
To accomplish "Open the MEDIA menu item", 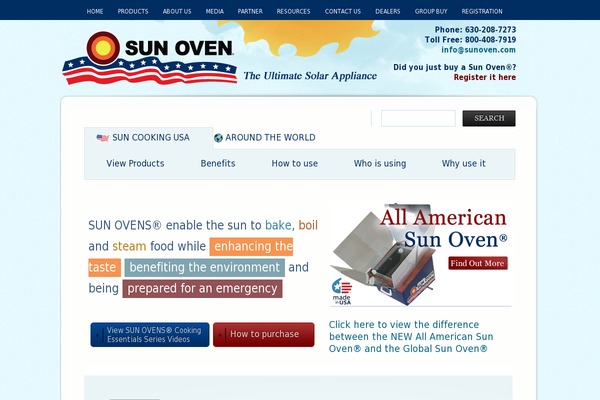I will click(215, 11).
